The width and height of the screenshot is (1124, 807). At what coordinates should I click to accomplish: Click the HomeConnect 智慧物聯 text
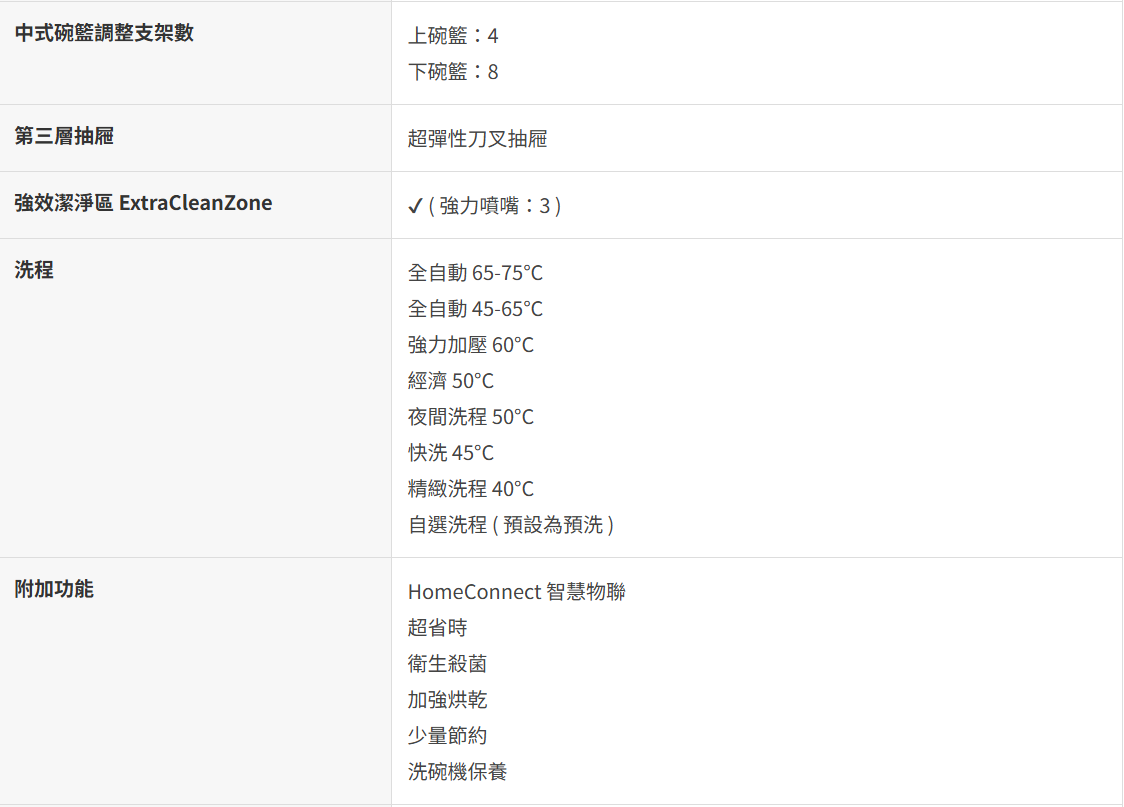click(x=516, y=592)
